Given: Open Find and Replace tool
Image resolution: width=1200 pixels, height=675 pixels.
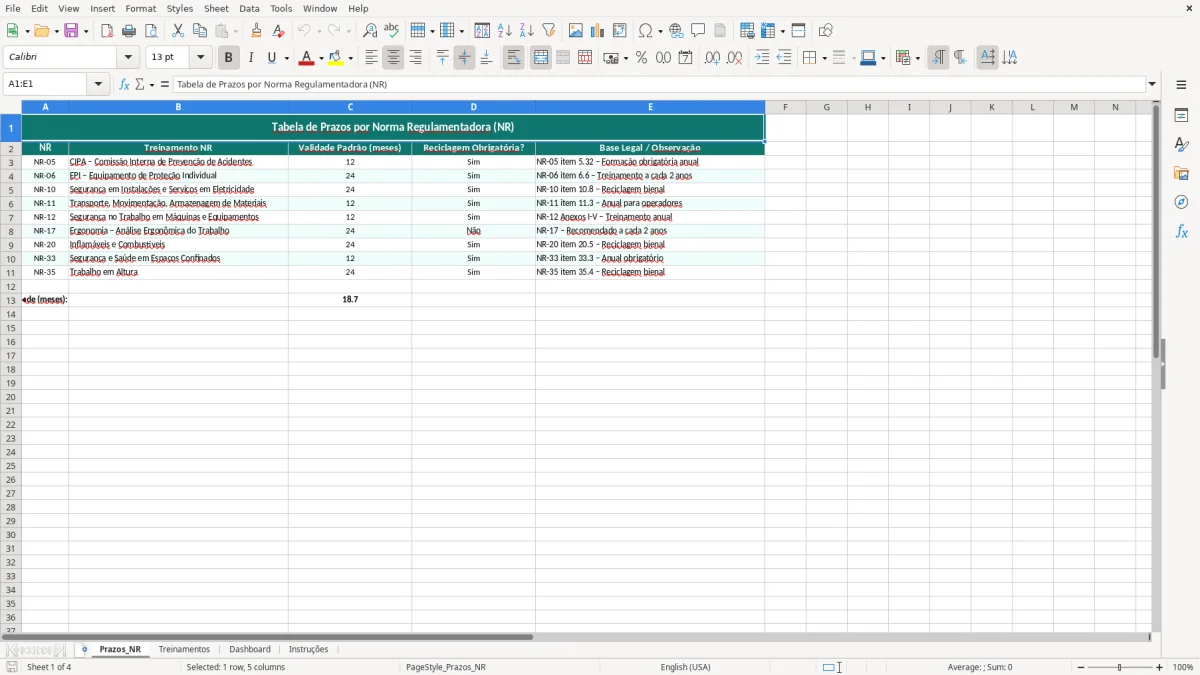Looking at the screenshot, I should [x=370, y=31].
